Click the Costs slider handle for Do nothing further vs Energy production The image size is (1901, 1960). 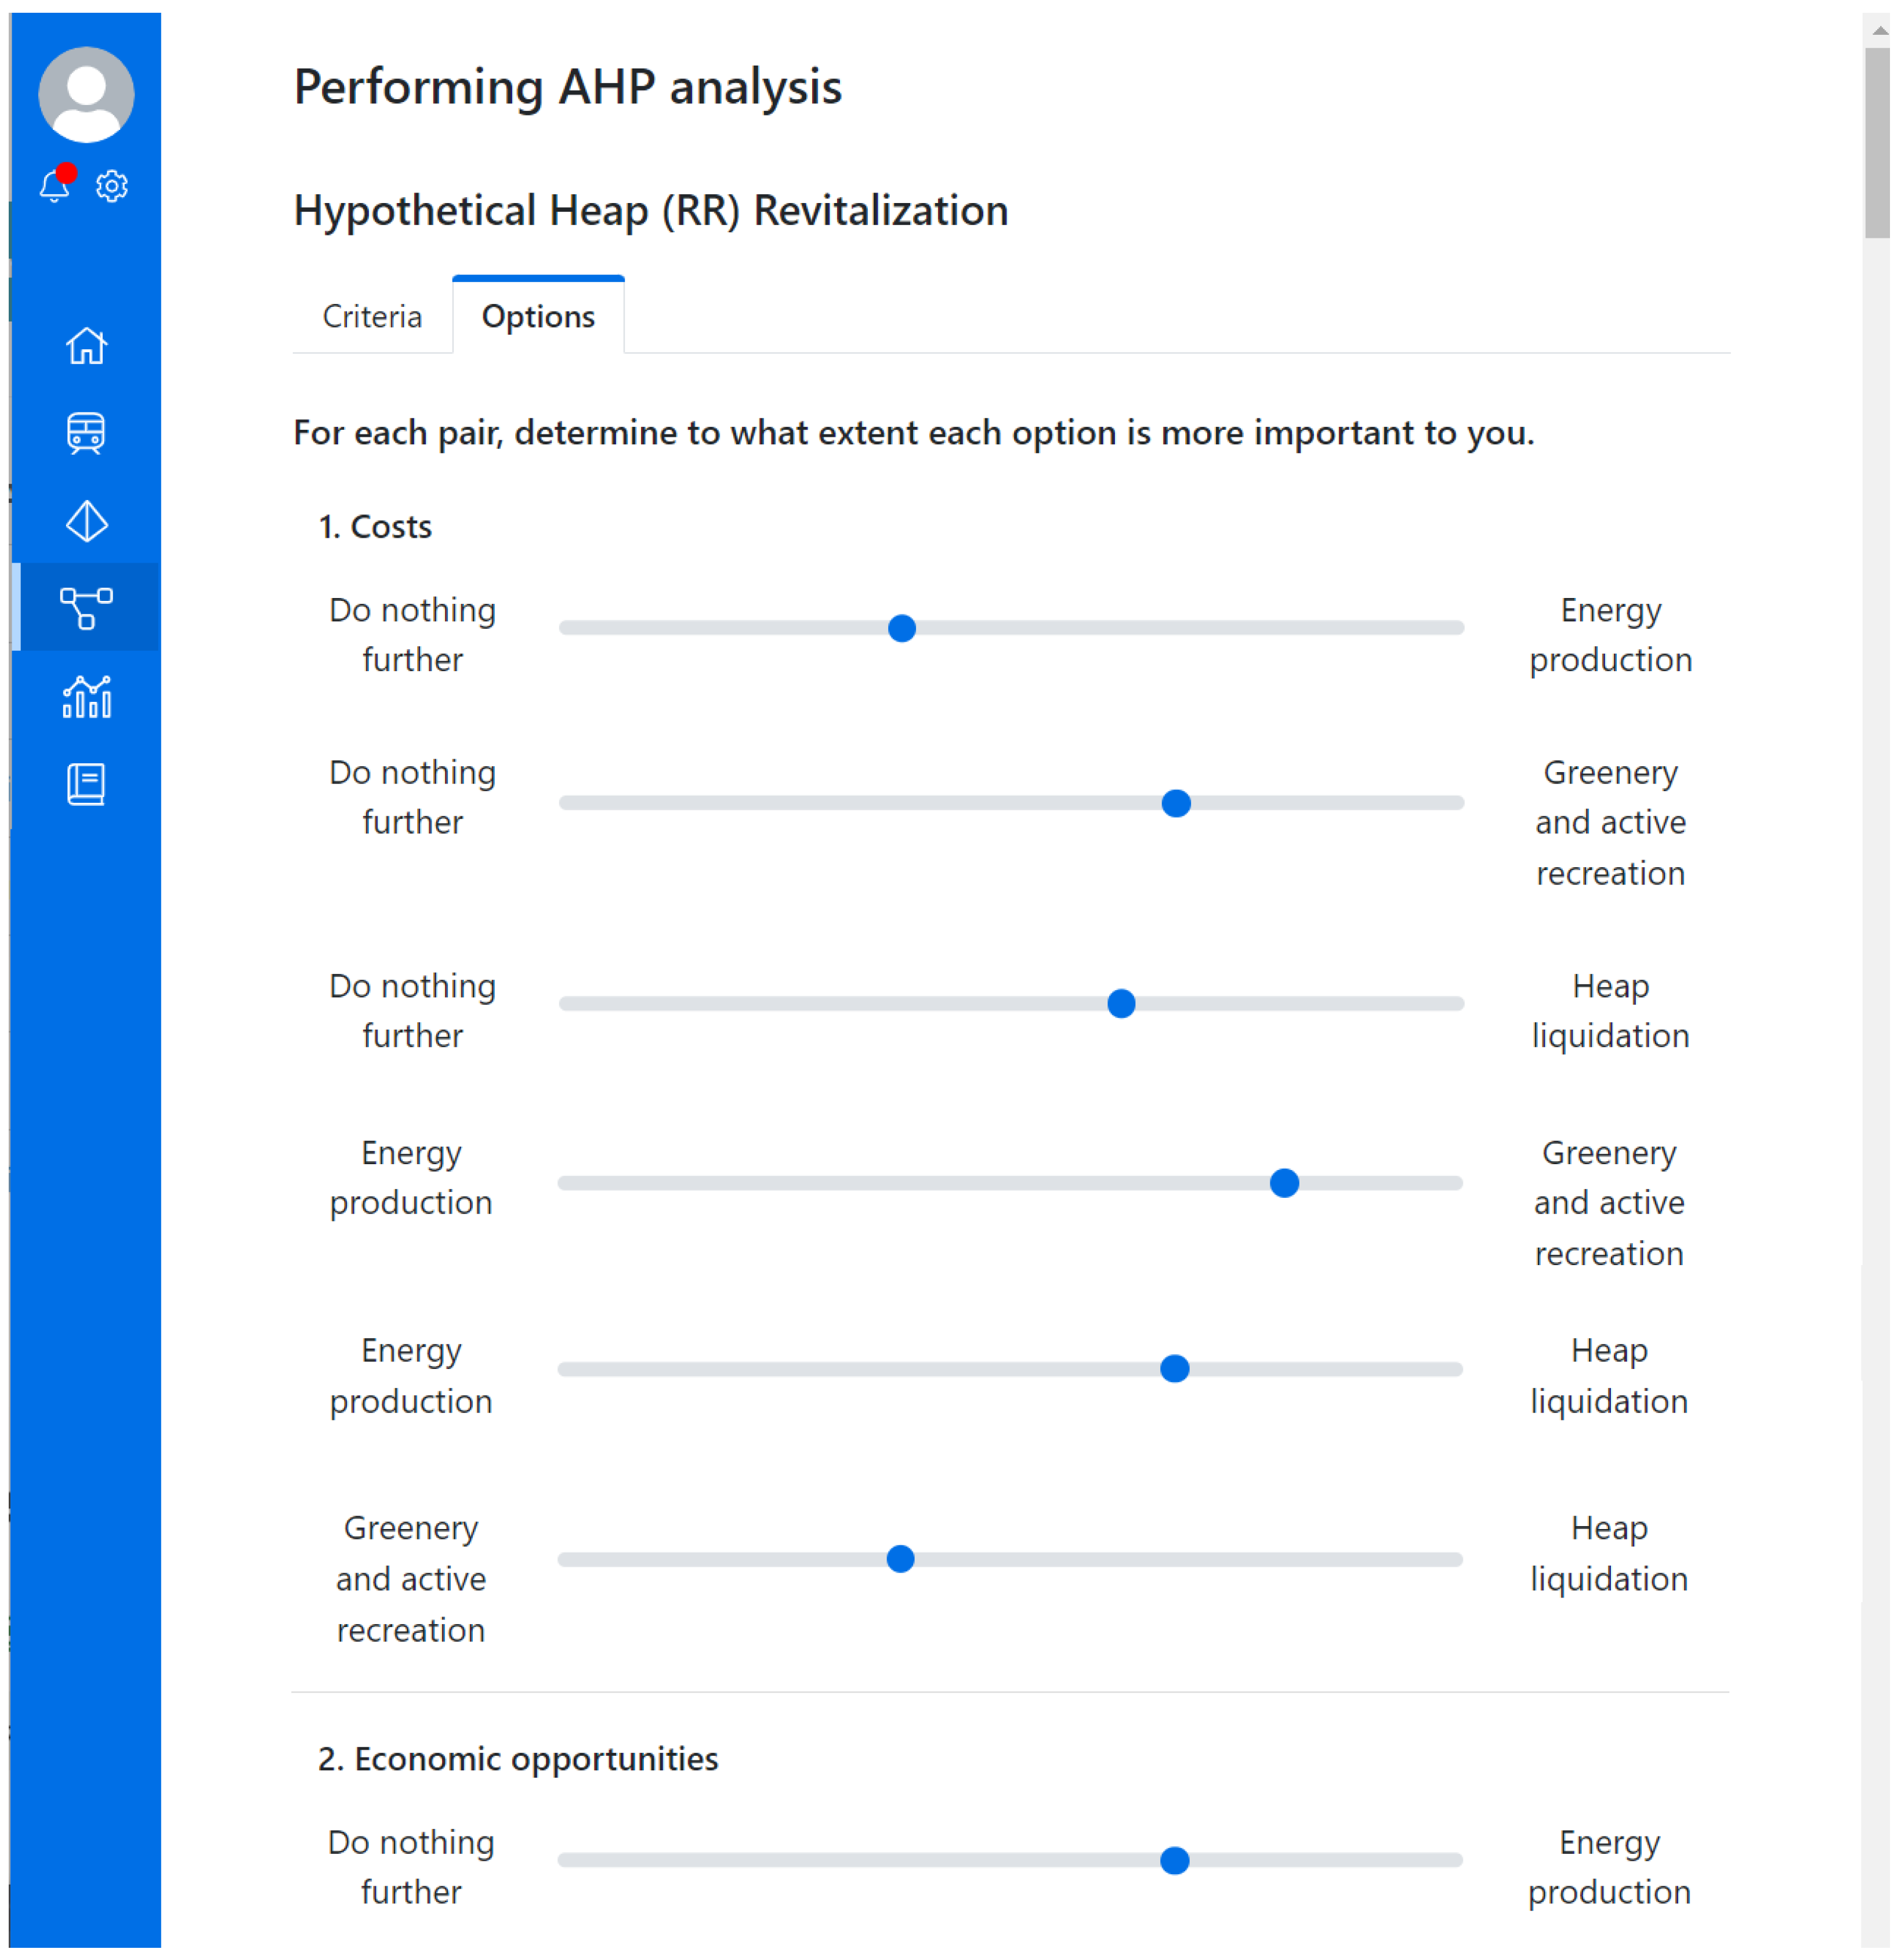click(902, 629)
